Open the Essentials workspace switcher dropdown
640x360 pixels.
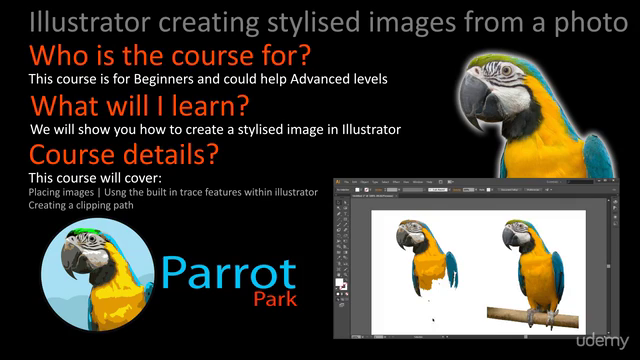[x=555, y=182]
